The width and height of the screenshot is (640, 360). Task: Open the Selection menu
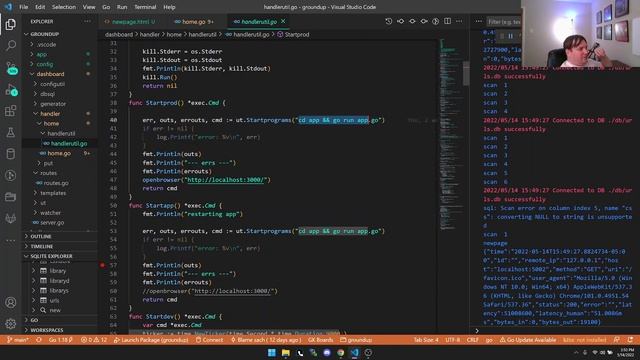64,7
